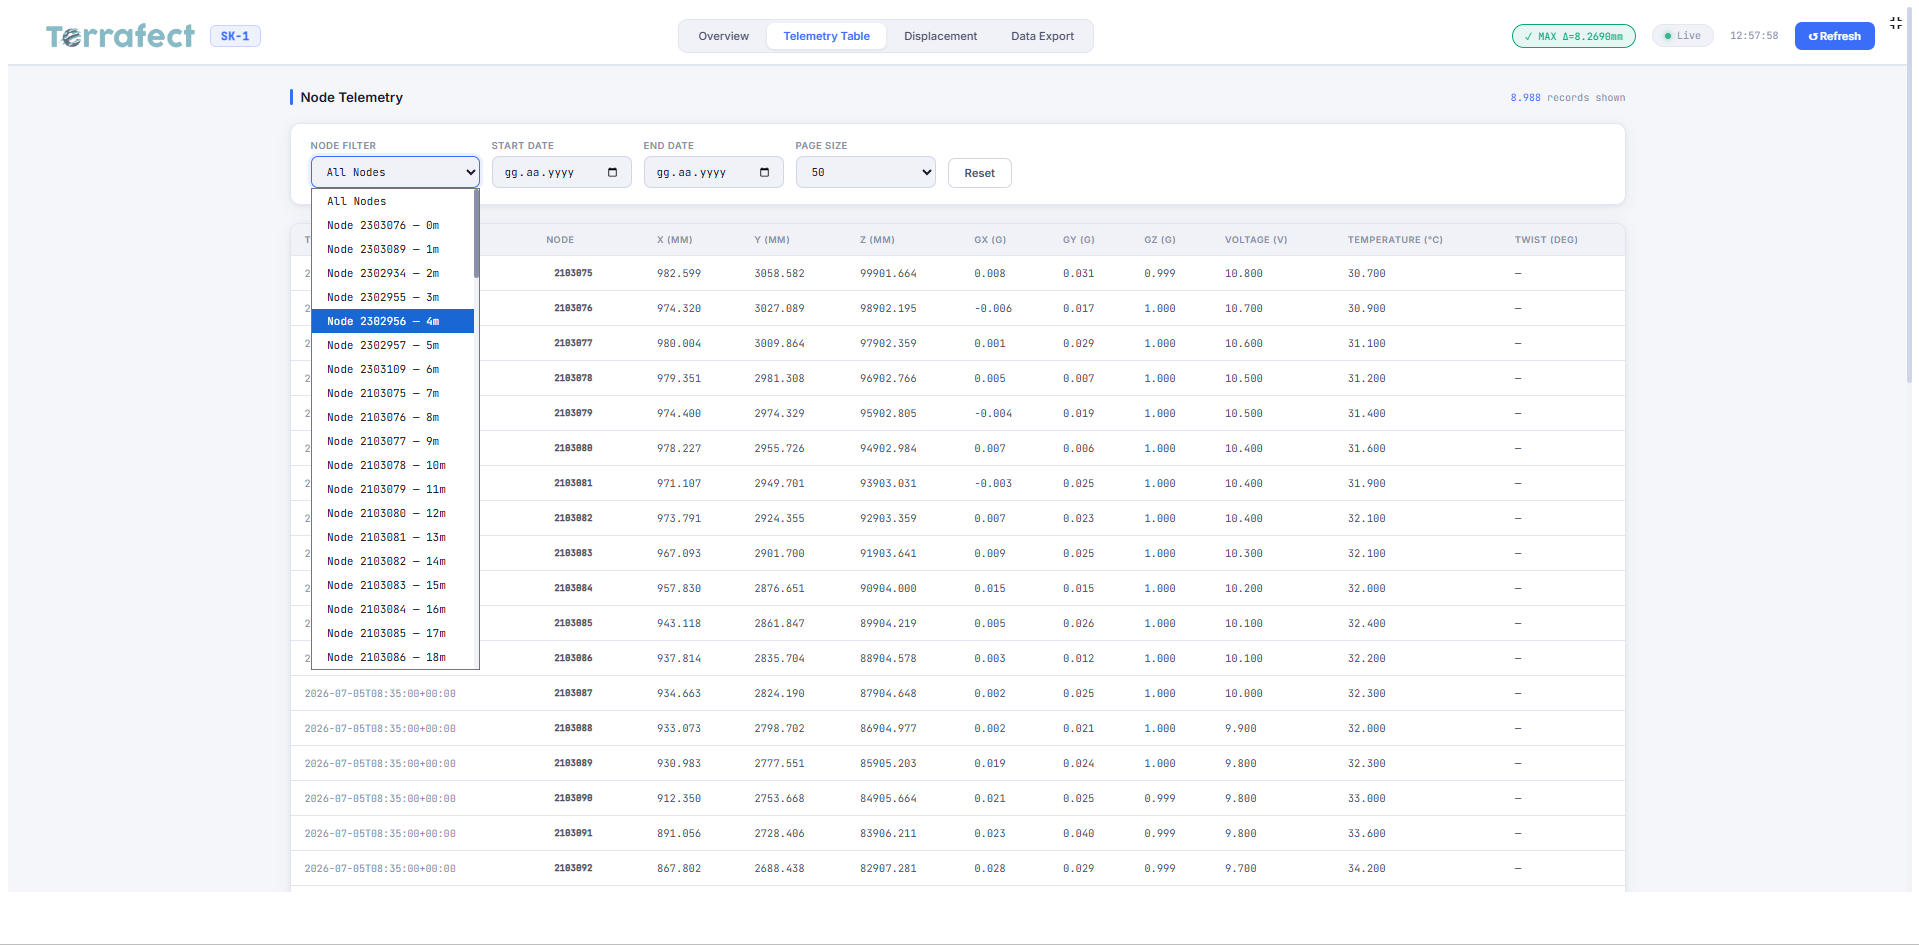Select Node 2103078 – 10m option

click(x=392, y=465)
